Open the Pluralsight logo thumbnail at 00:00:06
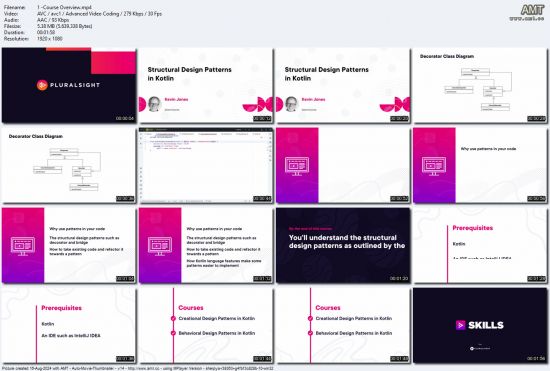The height and width of the screenshot is (371, 550). click(69, 85)
